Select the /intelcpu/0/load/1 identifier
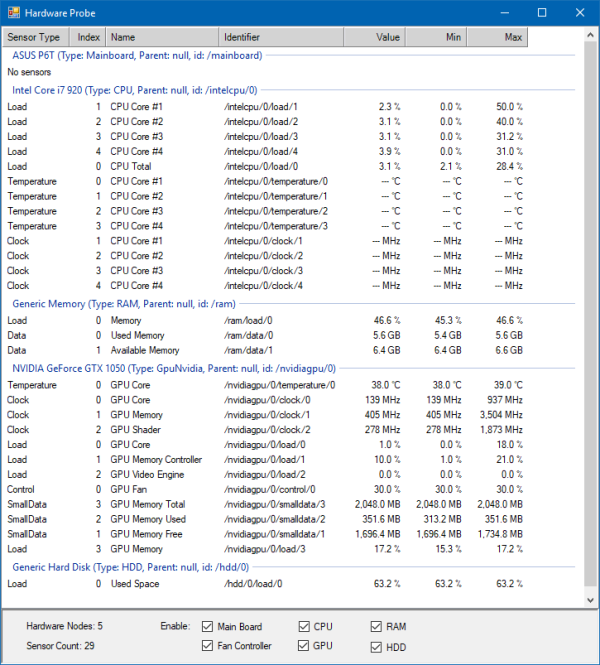 pos(261,107)
